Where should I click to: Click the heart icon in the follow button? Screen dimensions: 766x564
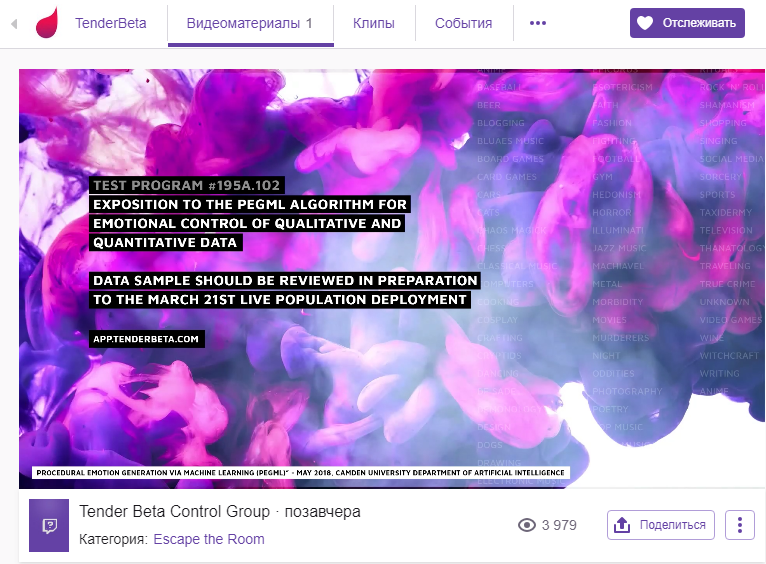(645, 23)
